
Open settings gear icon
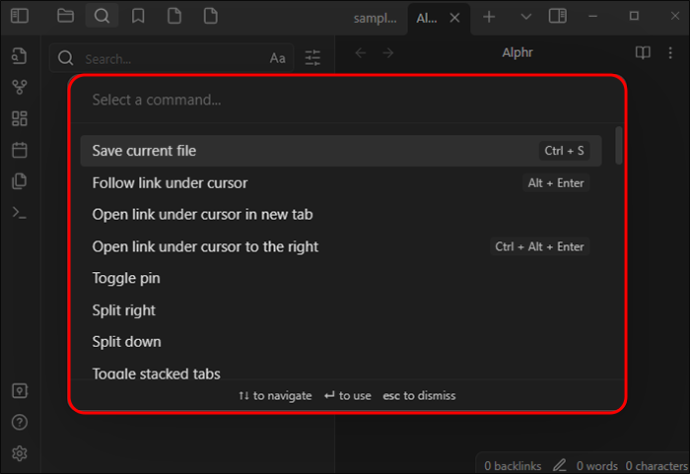pyautogui.click(x=19, y=453)
